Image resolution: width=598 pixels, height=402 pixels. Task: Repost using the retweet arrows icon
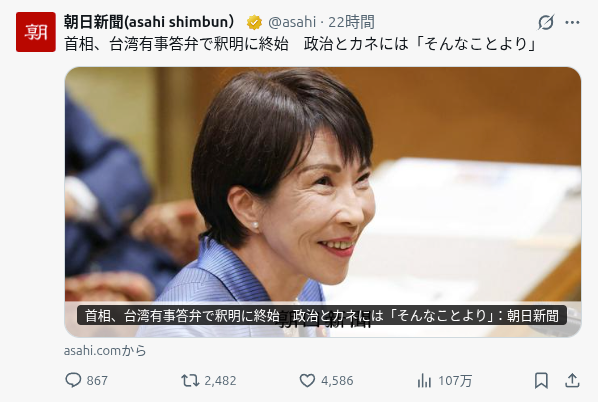click(x=190, y=380)
